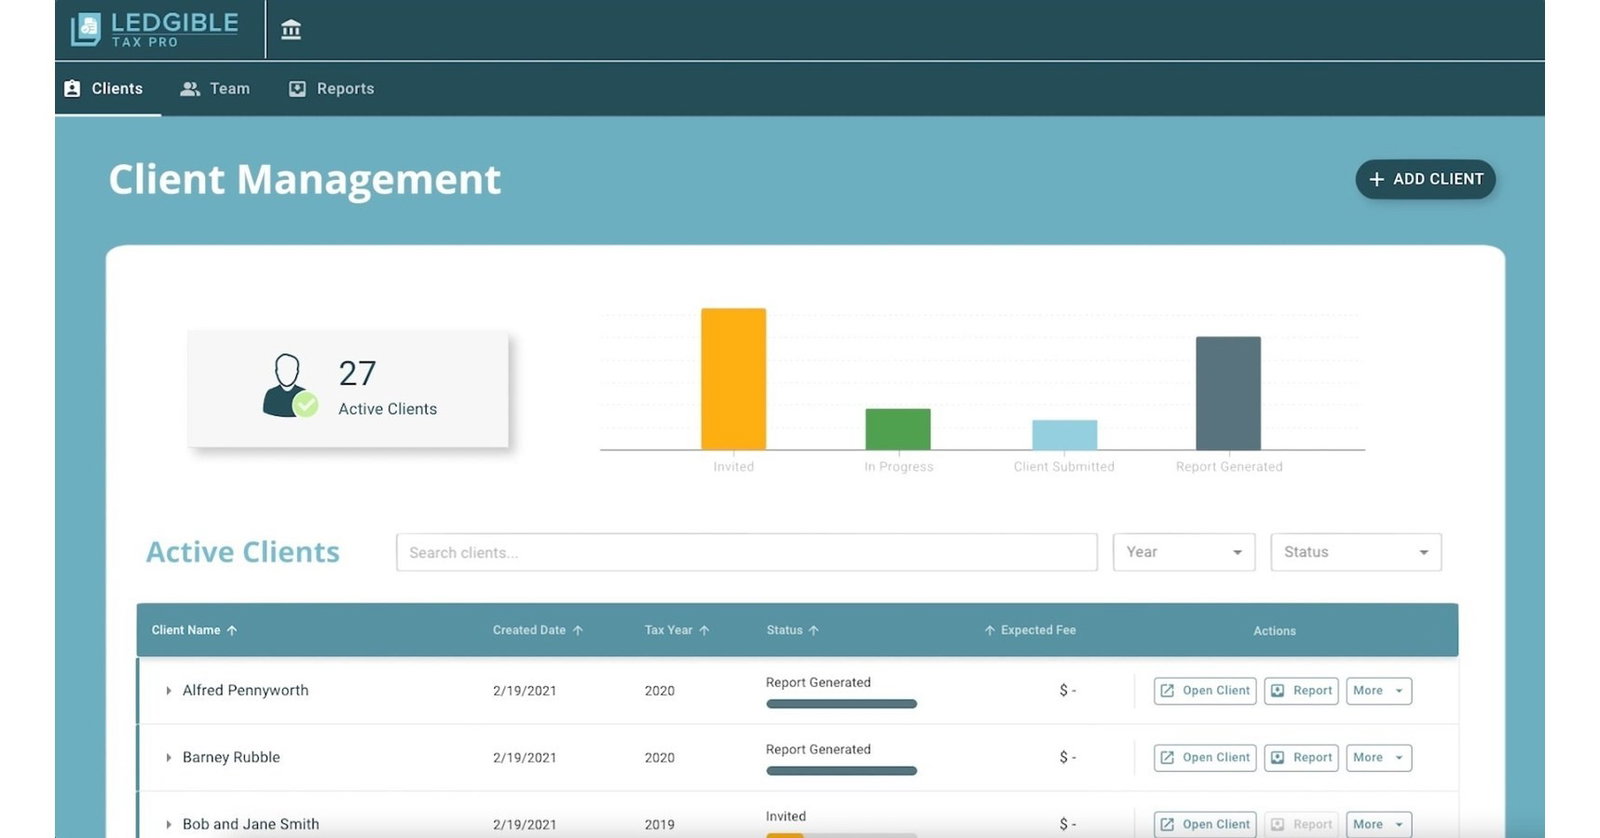Open the Year filter dropdown
The height and width of the screenshot is (838, 1600).
[x=1183, y=552]
